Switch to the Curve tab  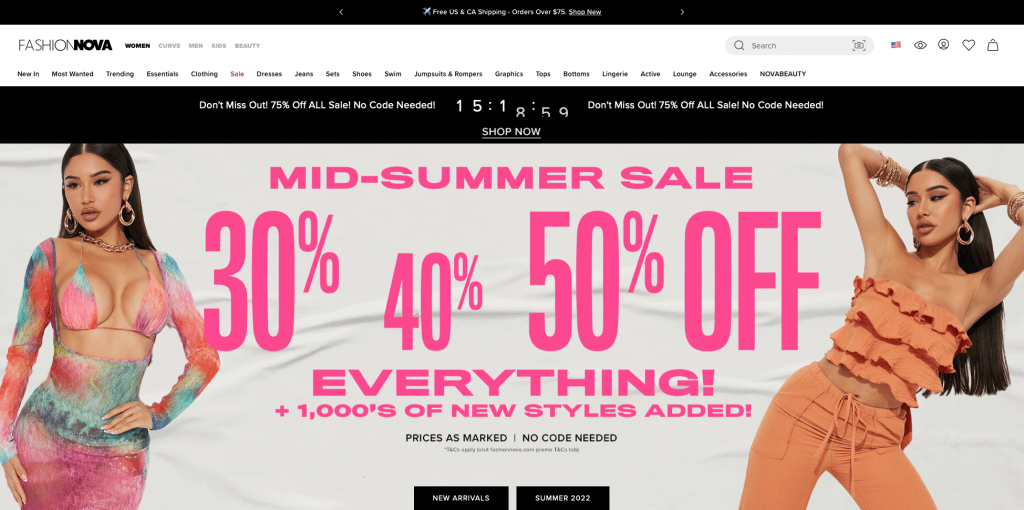[169, 46]
